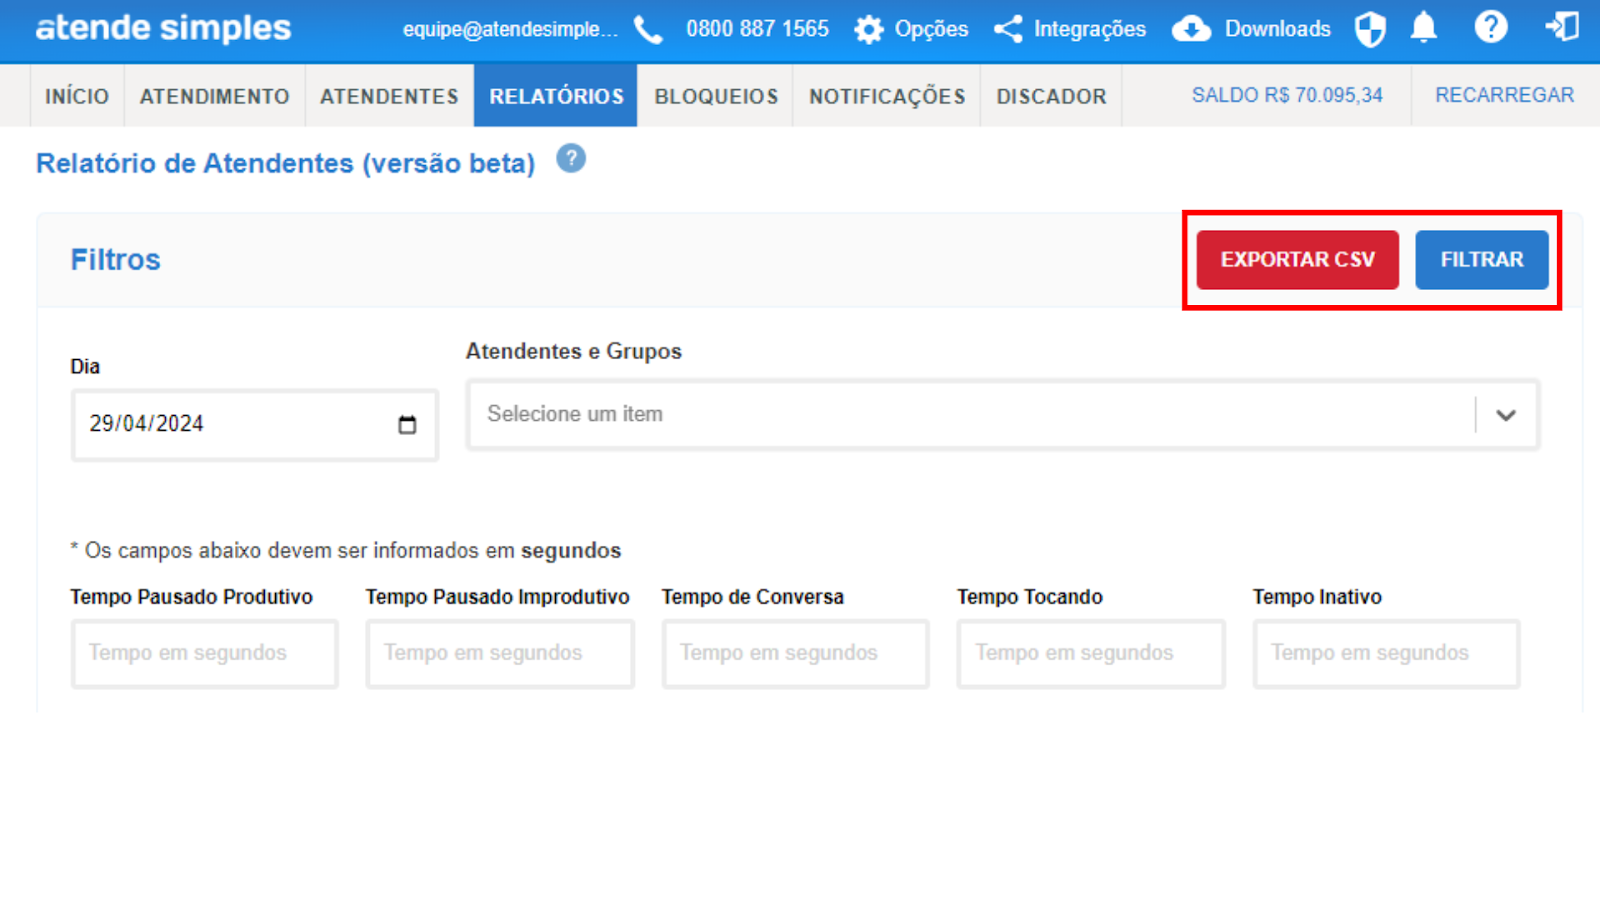Viewport: 1600px width, 900px height.
Task: Open the RELATÓRIOS tab
Action: [556, 96]
